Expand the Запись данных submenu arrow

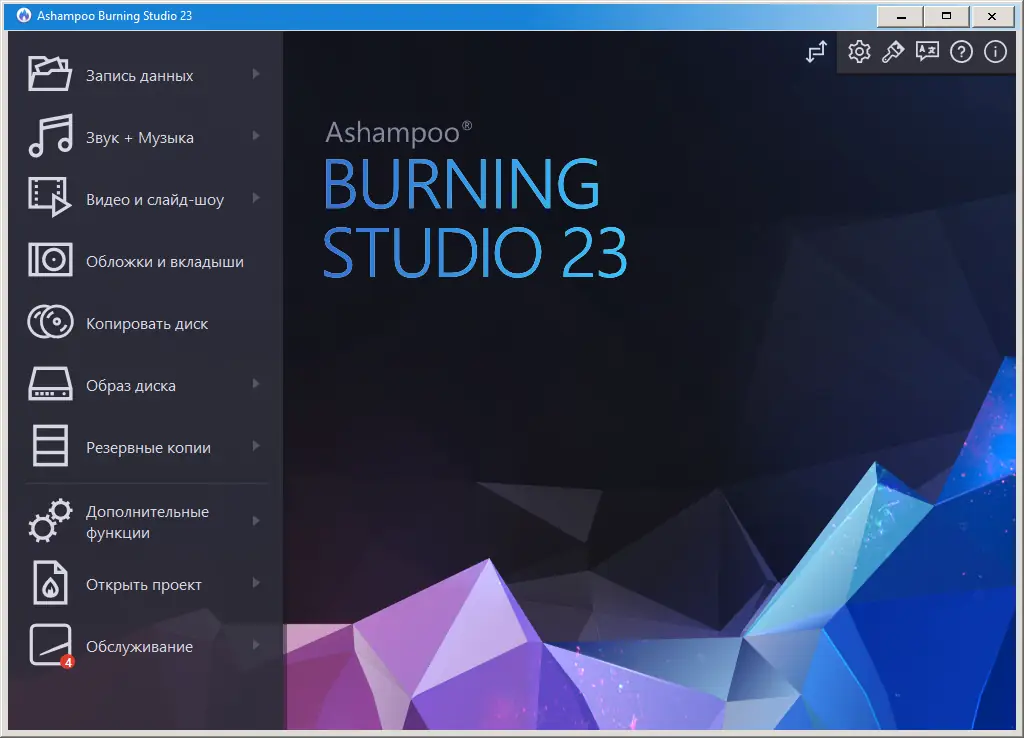click(x=256, y=74)
